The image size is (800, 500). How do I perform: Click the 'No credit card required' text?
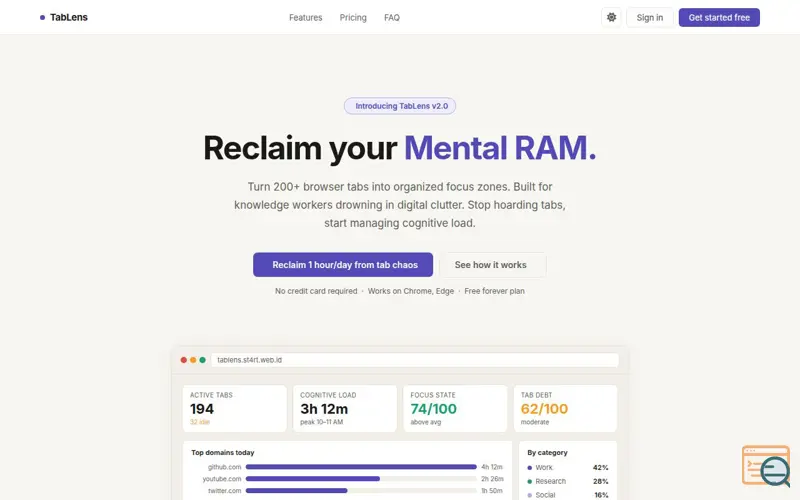pyautogui.click(x=316, y=291)
